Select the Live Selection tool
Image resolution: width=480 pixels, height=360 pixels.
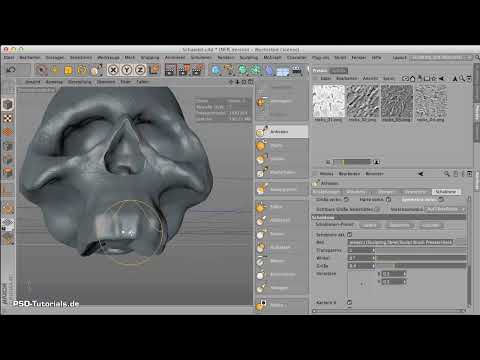pos(41,70)
